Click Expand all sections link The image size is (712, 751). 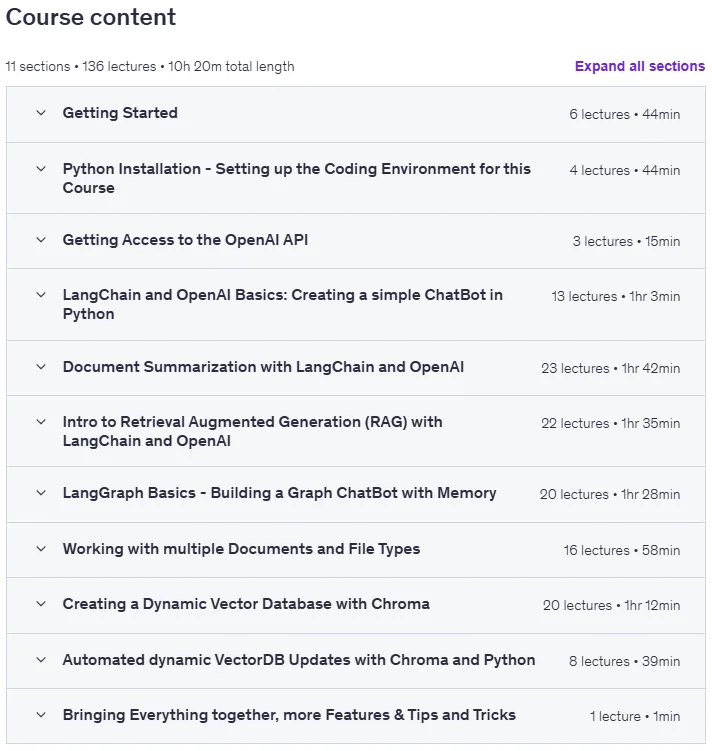pyautogui.click(x=640, y=66)
